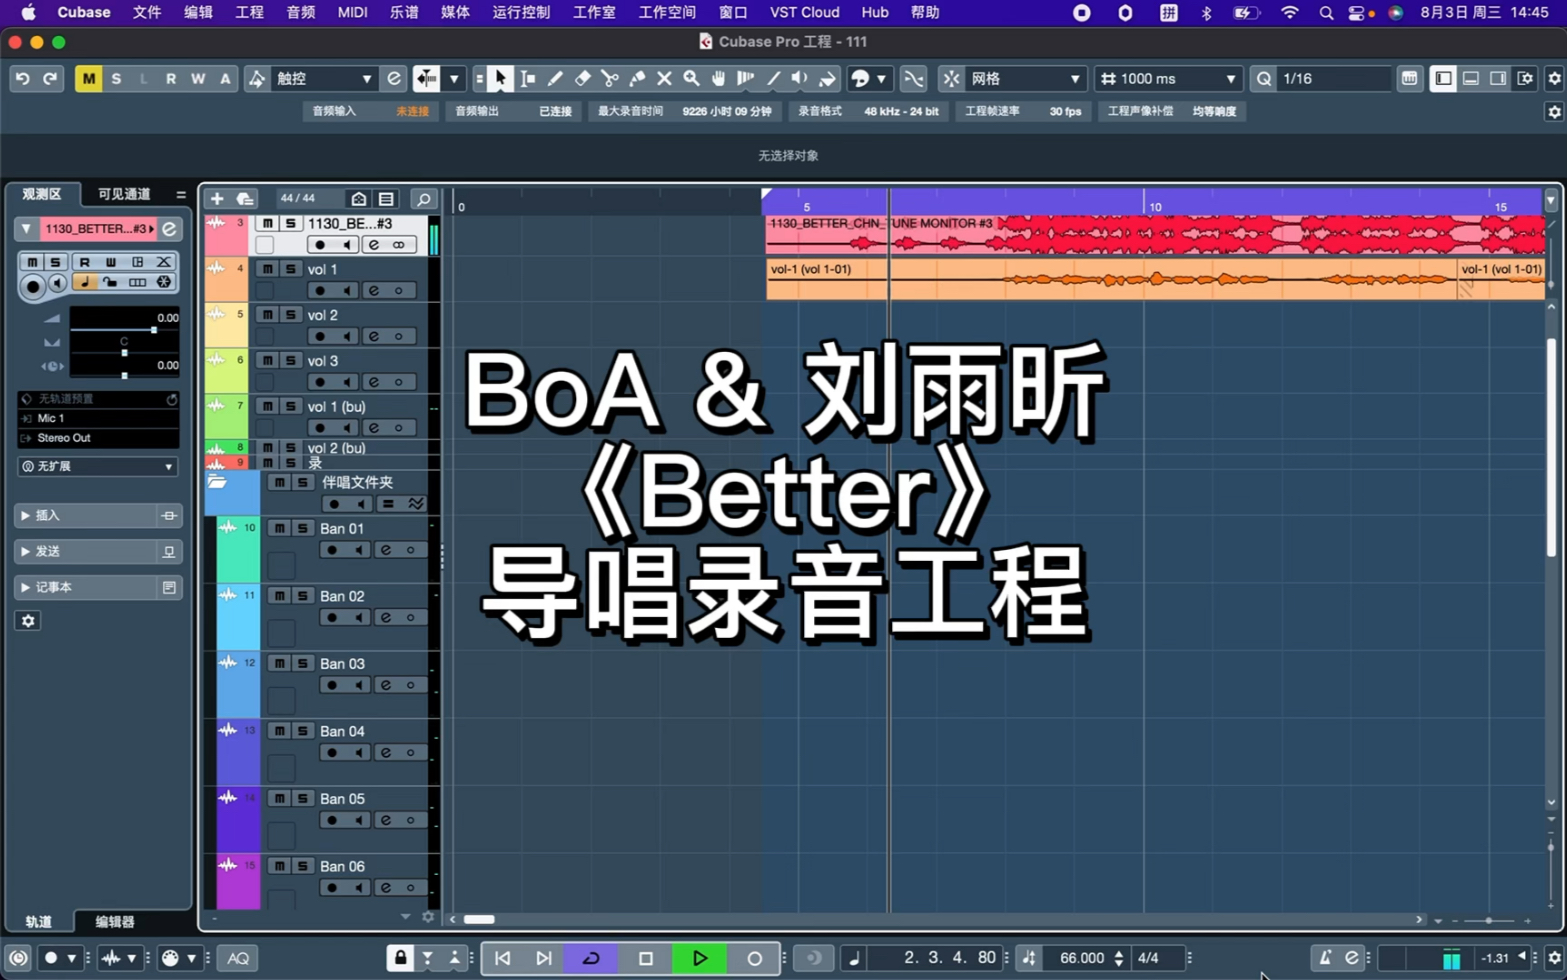
Task: Select the Line tool
Action: pyautogui.click(x=773, y=79)
